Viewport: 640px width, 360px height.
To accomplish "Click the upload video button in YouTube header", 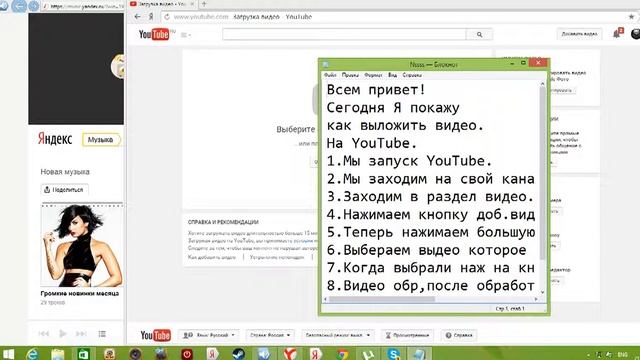I will tap(579, 34).
